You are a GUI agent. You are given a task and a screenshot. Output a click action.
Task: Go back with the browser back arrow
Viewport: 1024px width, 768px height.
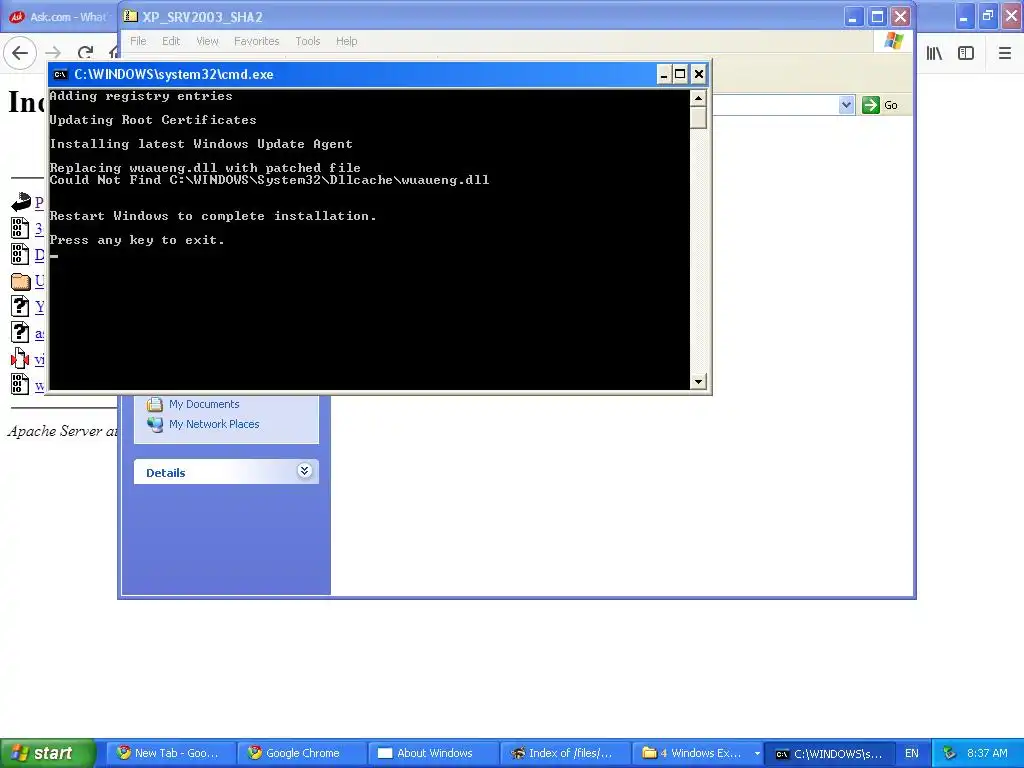point(20,53)
